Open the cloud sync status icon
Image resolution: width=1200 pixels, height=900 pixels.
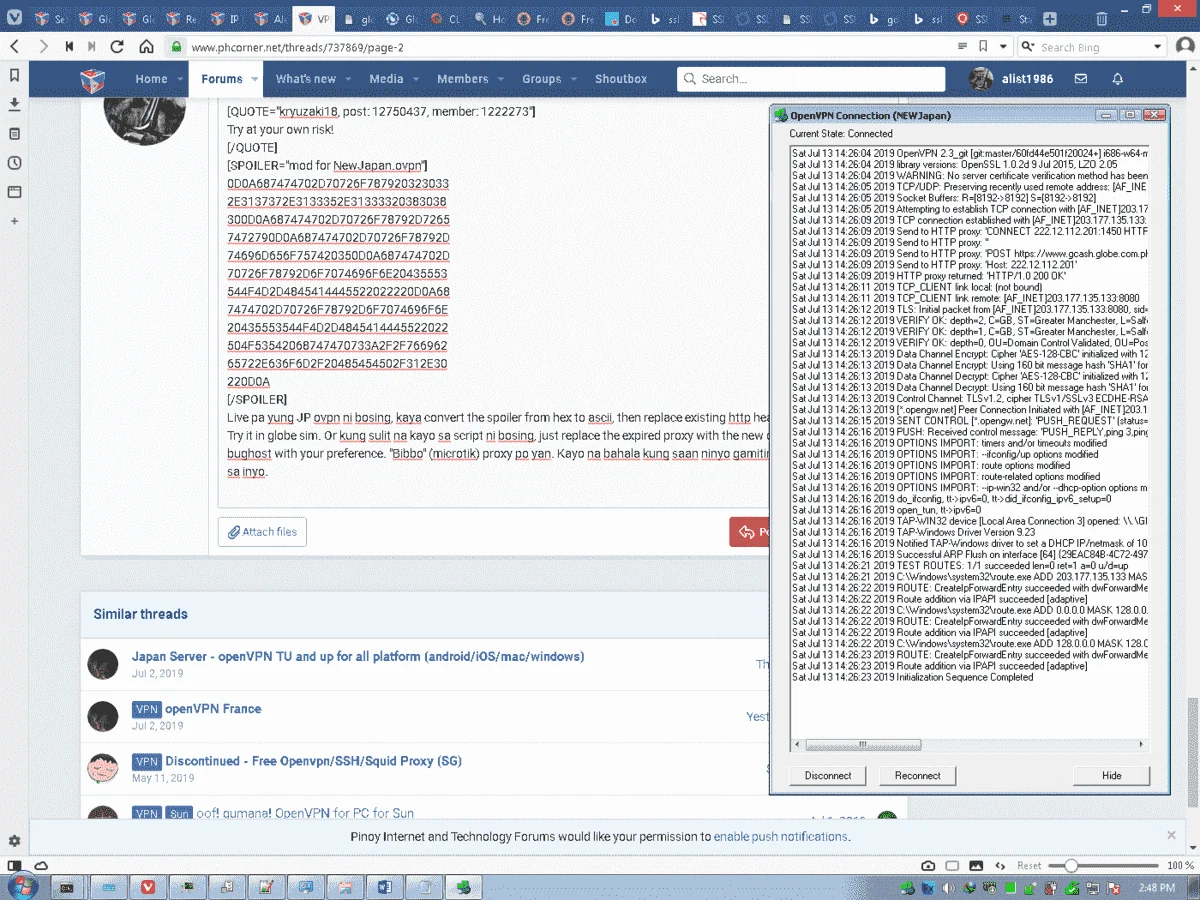pyautogui.click(x=41, y=865)
